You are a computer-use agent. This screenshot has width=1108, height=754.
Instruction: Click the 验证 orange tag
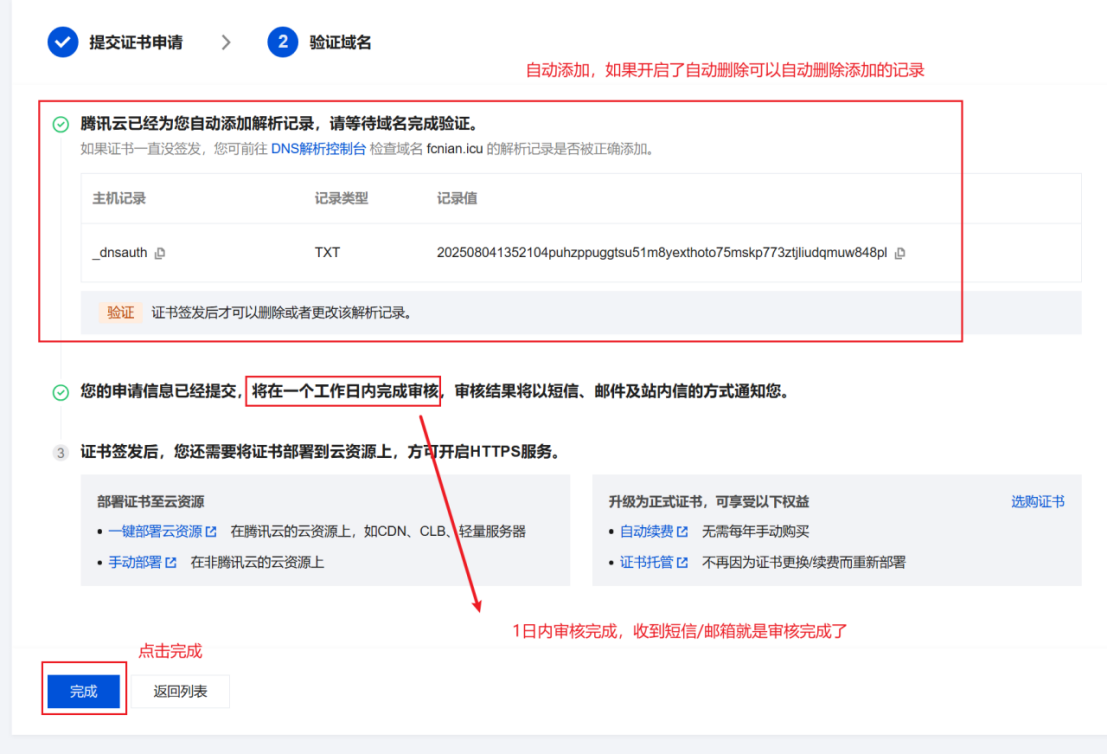click(120, 312)
